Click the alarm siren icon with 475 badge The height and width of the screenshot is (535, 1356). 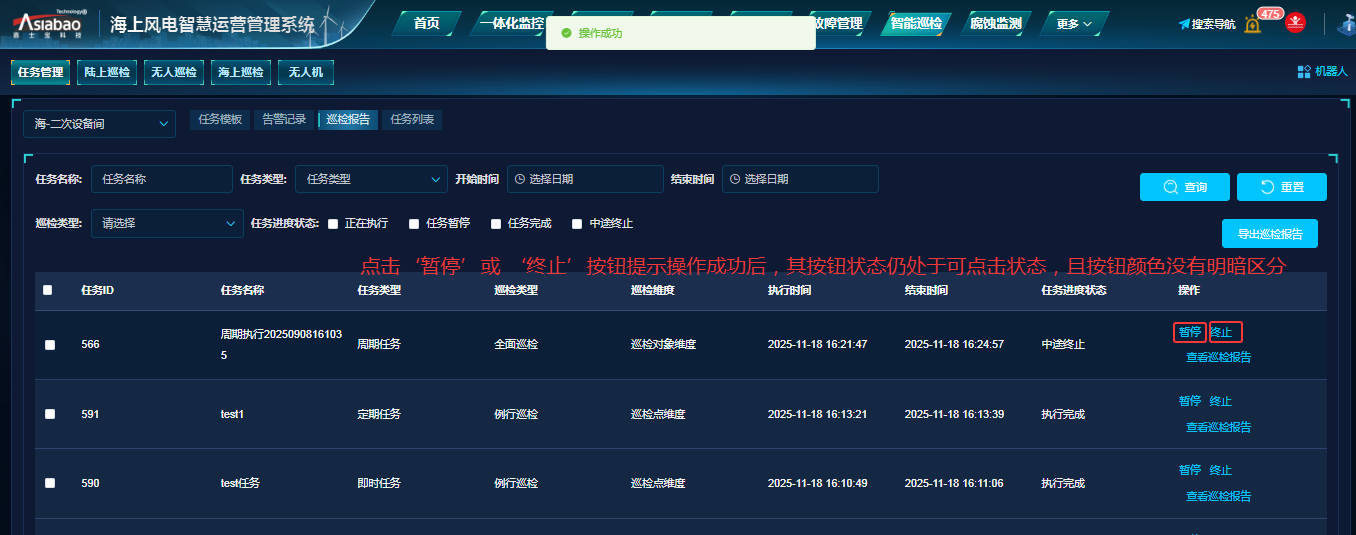point(1253,24)
